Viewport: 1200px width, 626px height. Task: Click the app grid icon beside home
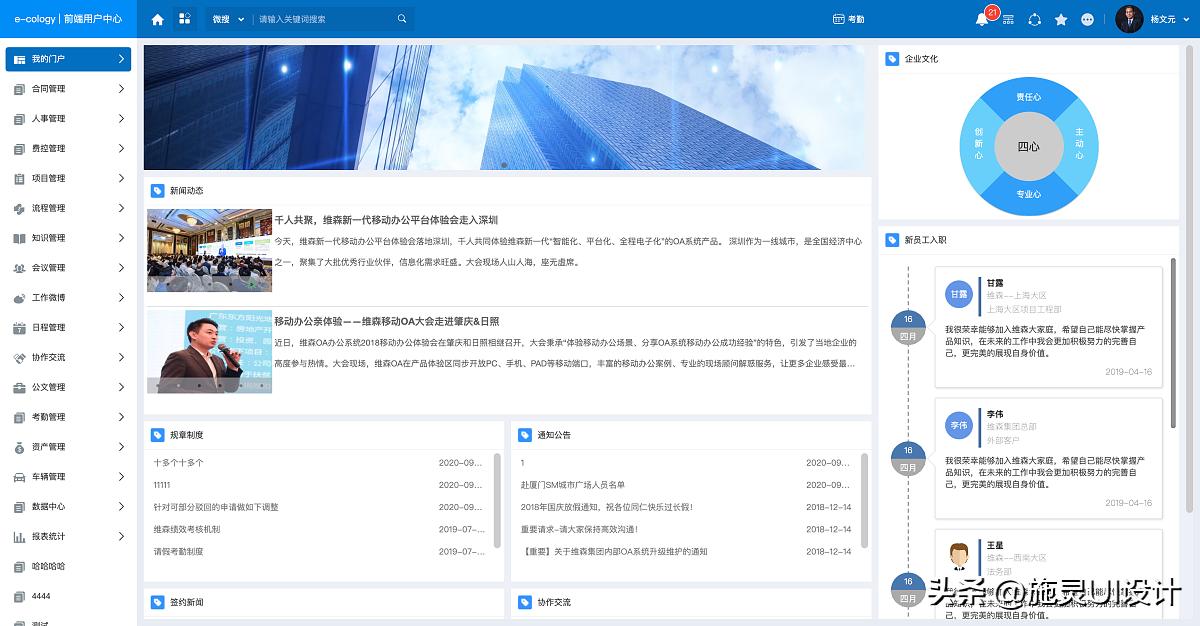[184, 19]
